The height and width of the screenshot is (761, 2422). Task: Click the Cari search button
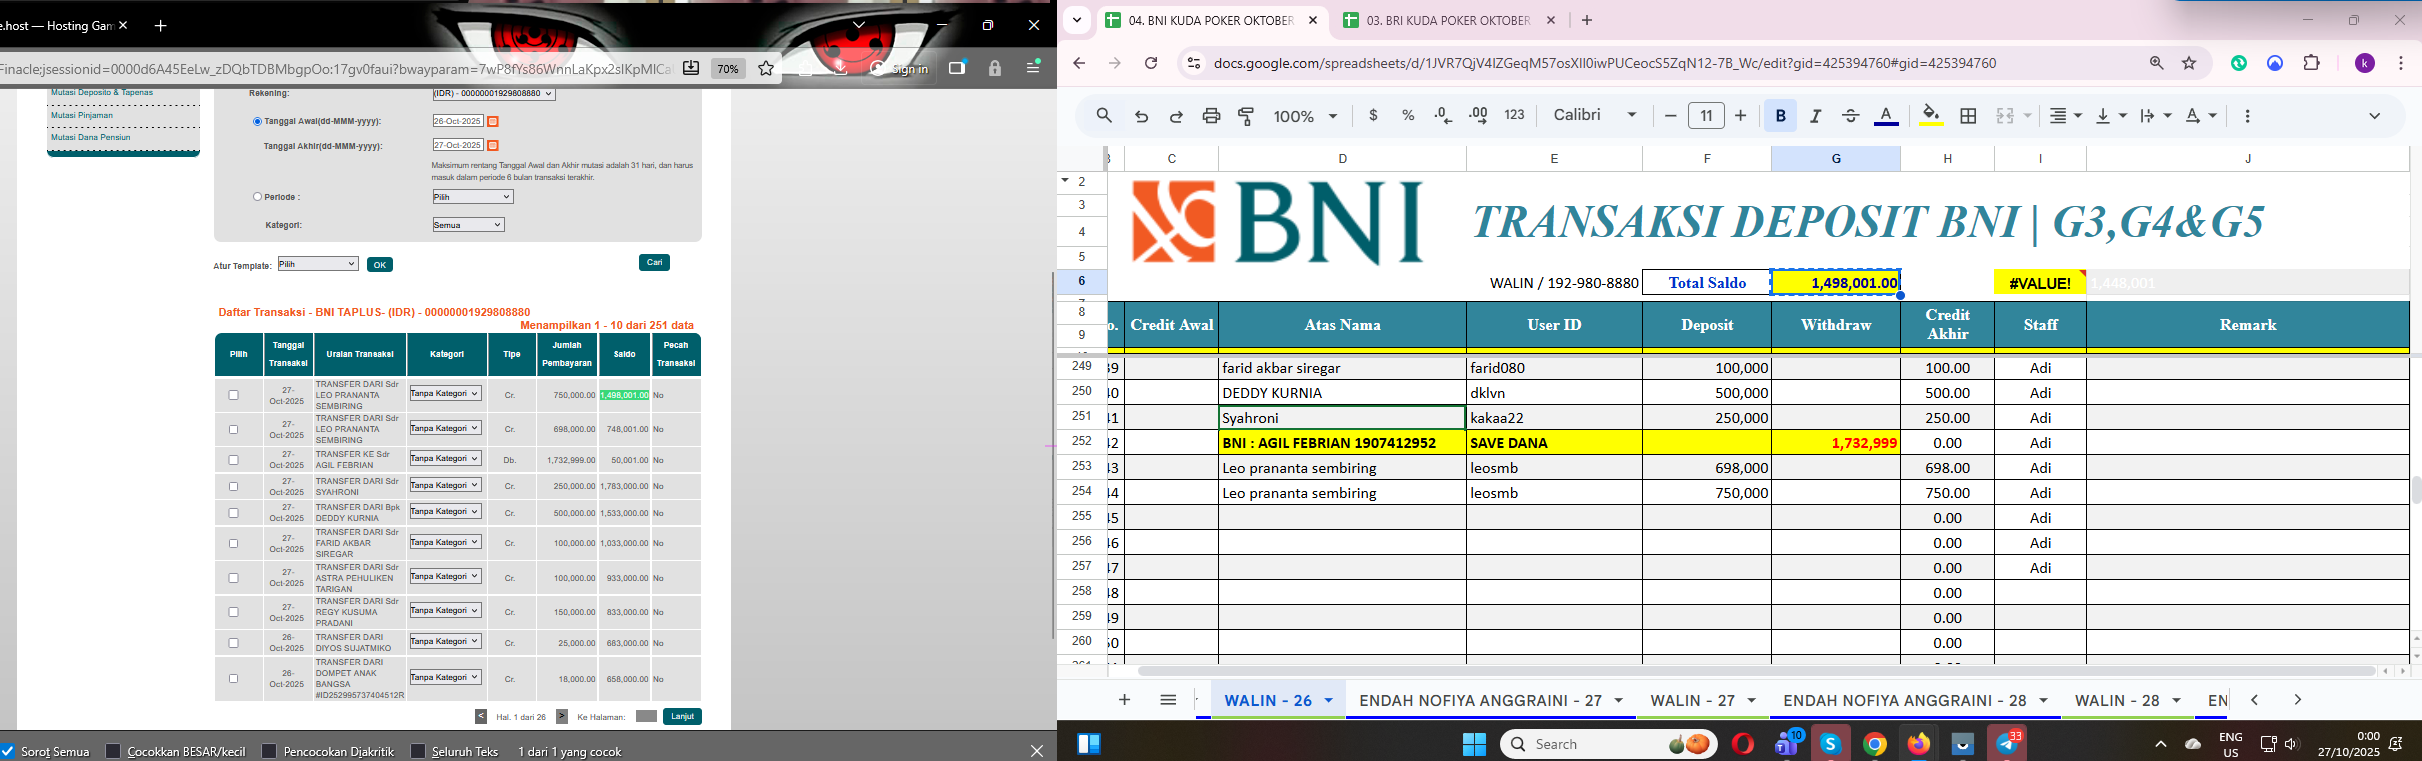point(654,262)
